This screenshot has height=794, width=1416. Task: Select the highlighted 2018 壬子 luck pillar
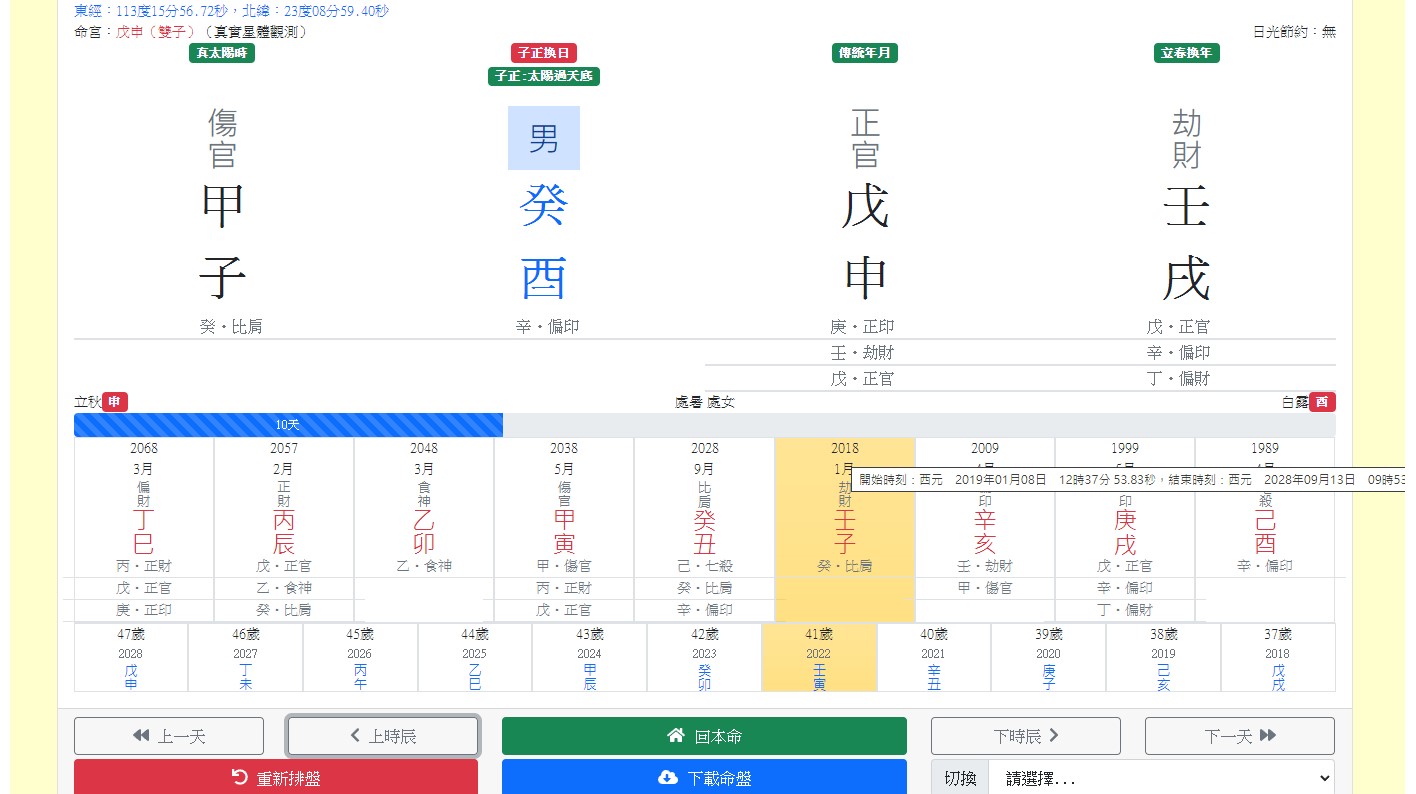(x=845, y=530)
